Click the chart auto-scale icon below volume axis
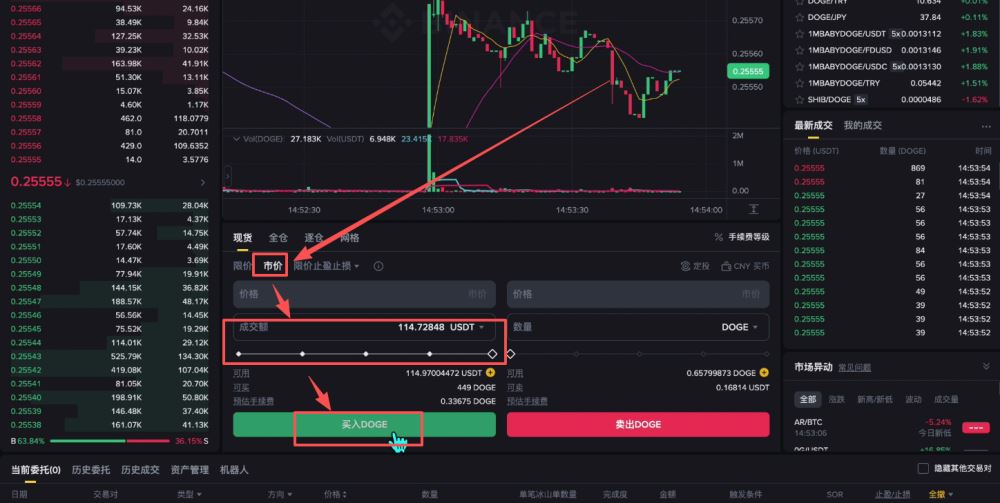This screenshot has width=1000, height=503. pyautogui.click(x=754, y=209)
